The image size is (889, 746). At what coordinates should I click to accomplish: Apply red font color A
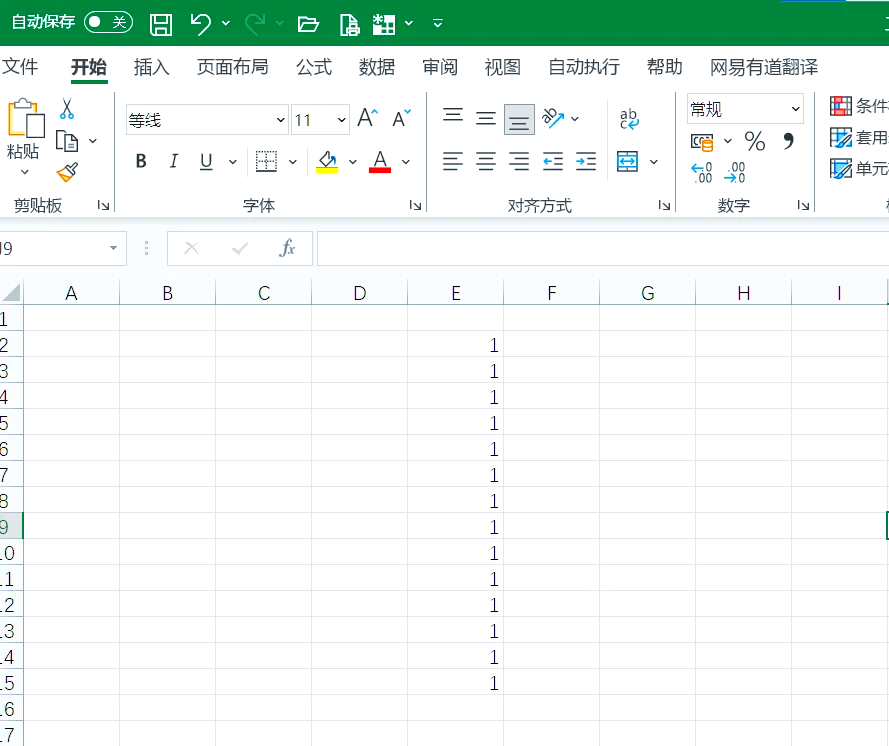380,162
